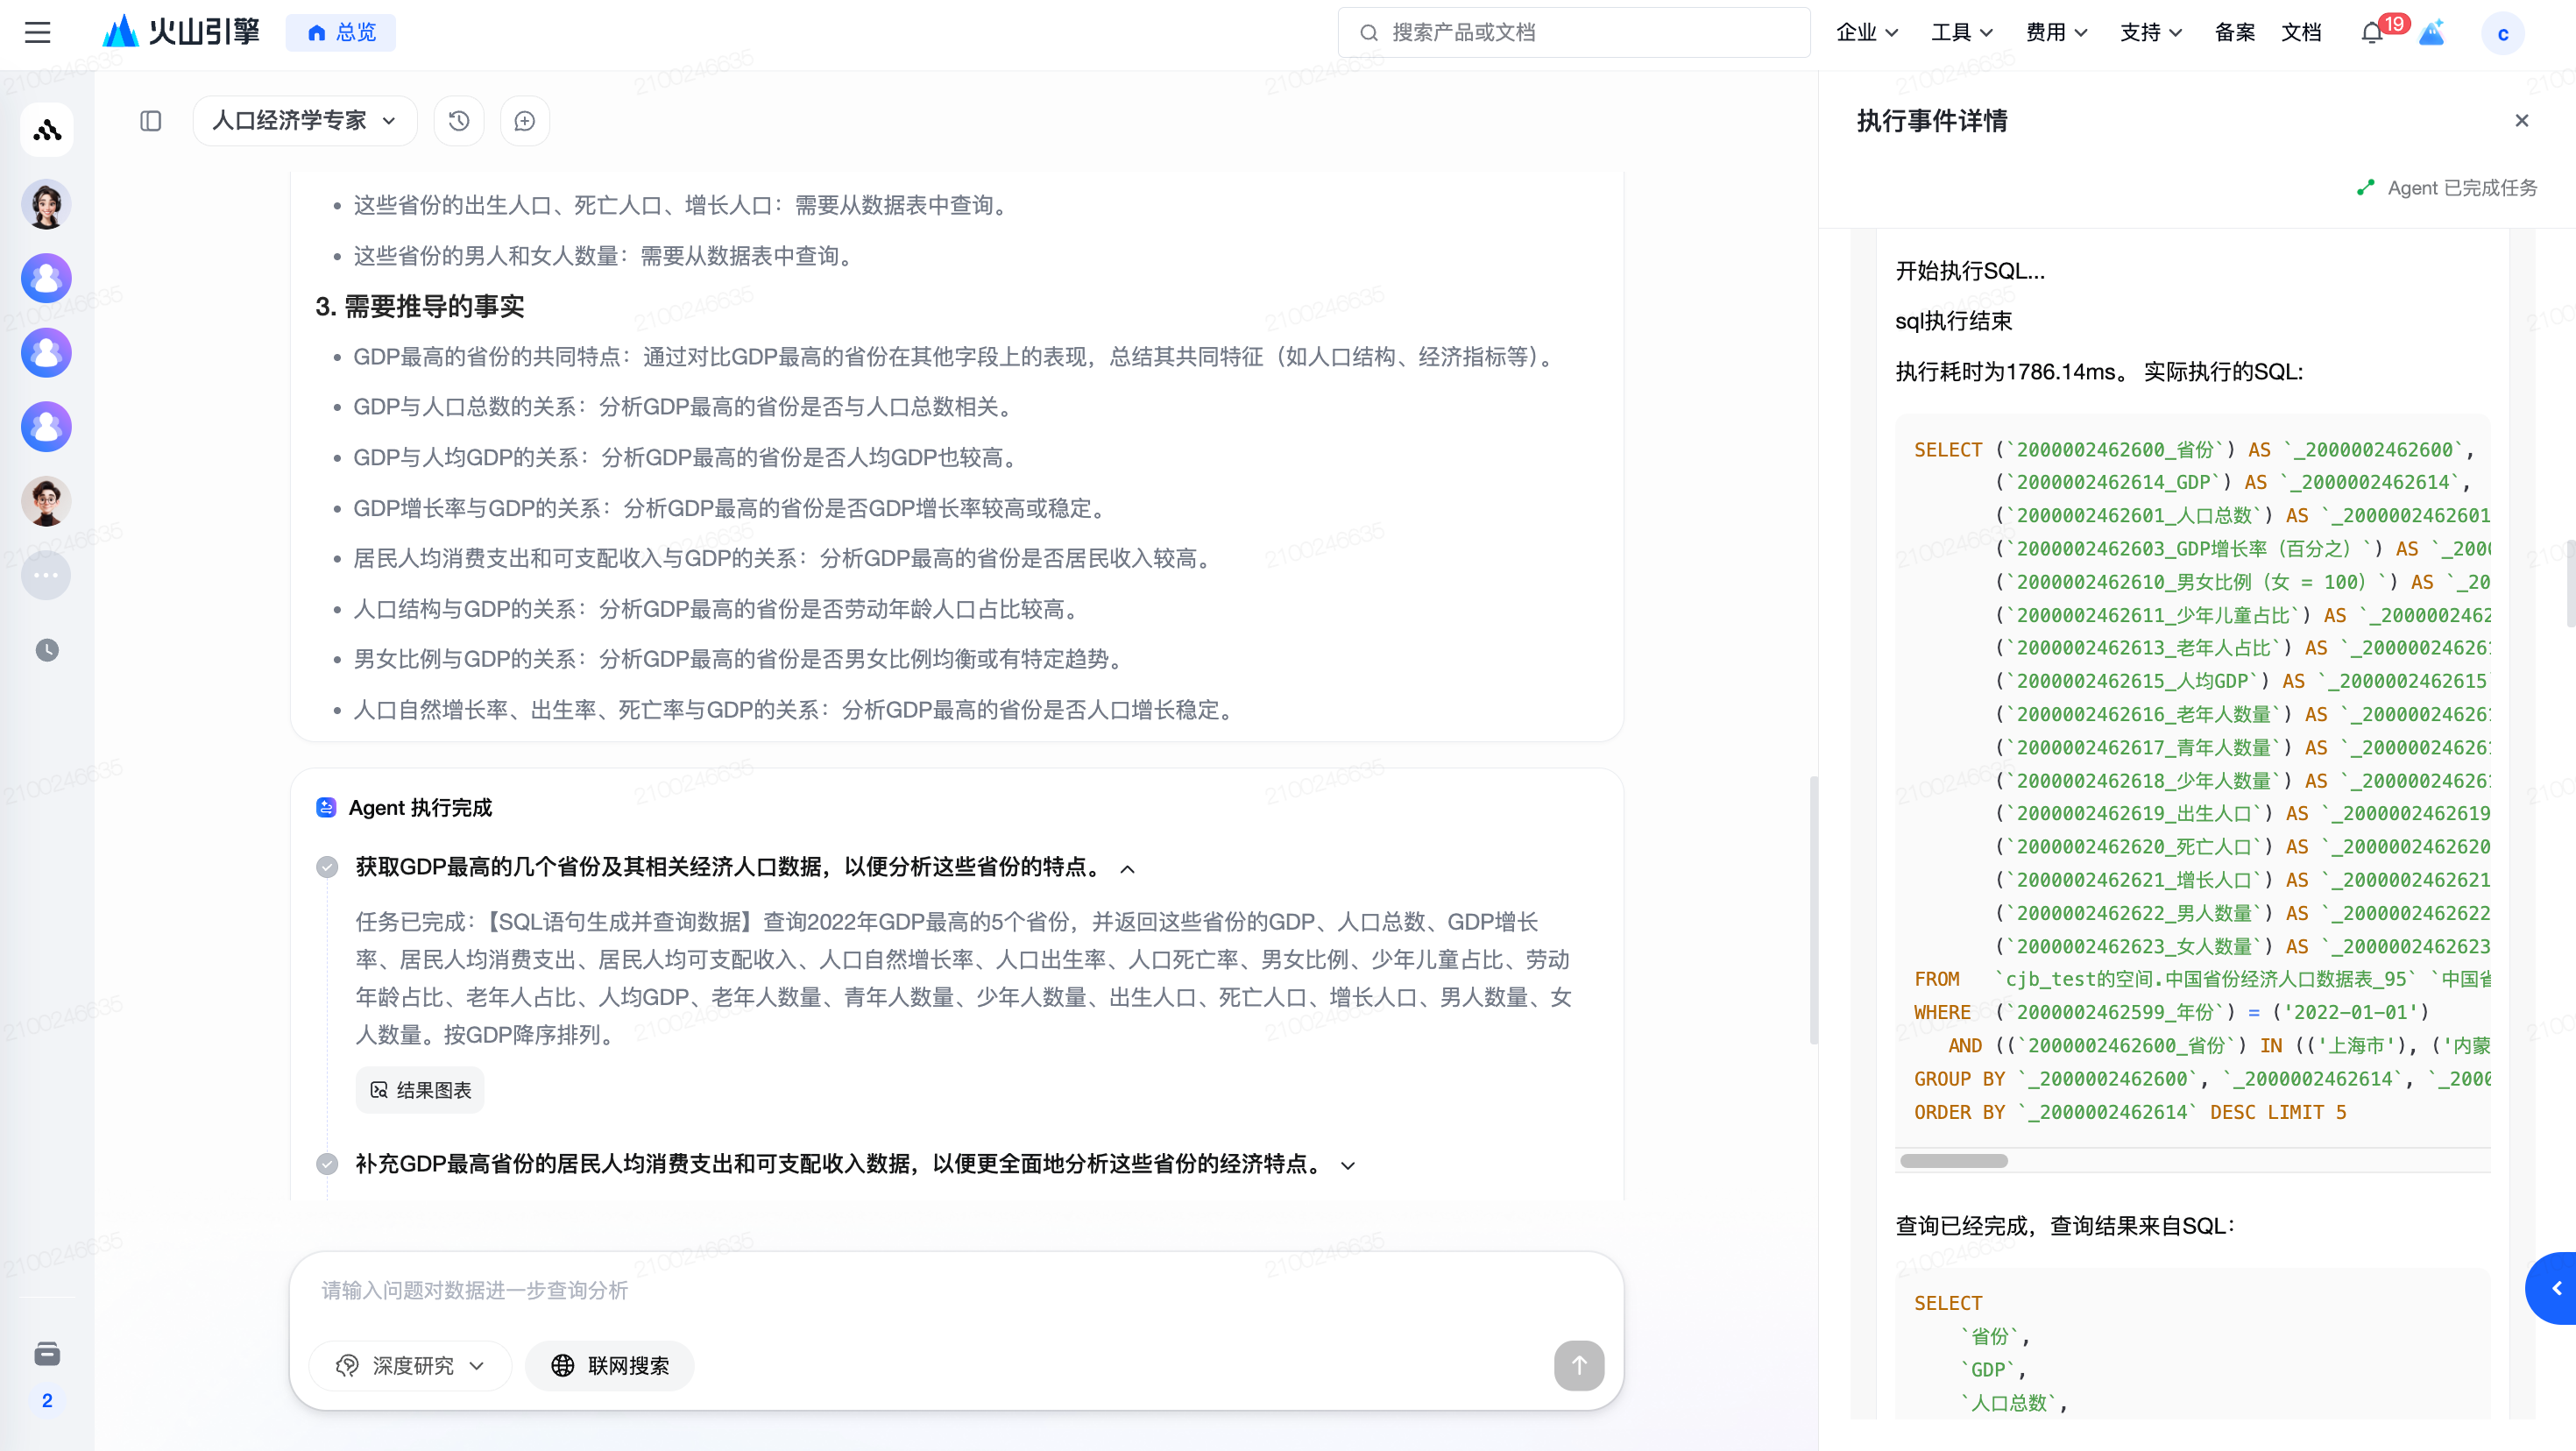This screenshot has height=1451, width=2576.
Task: Open the 深度研究 mode dropdown
Action: point(410,1365)
